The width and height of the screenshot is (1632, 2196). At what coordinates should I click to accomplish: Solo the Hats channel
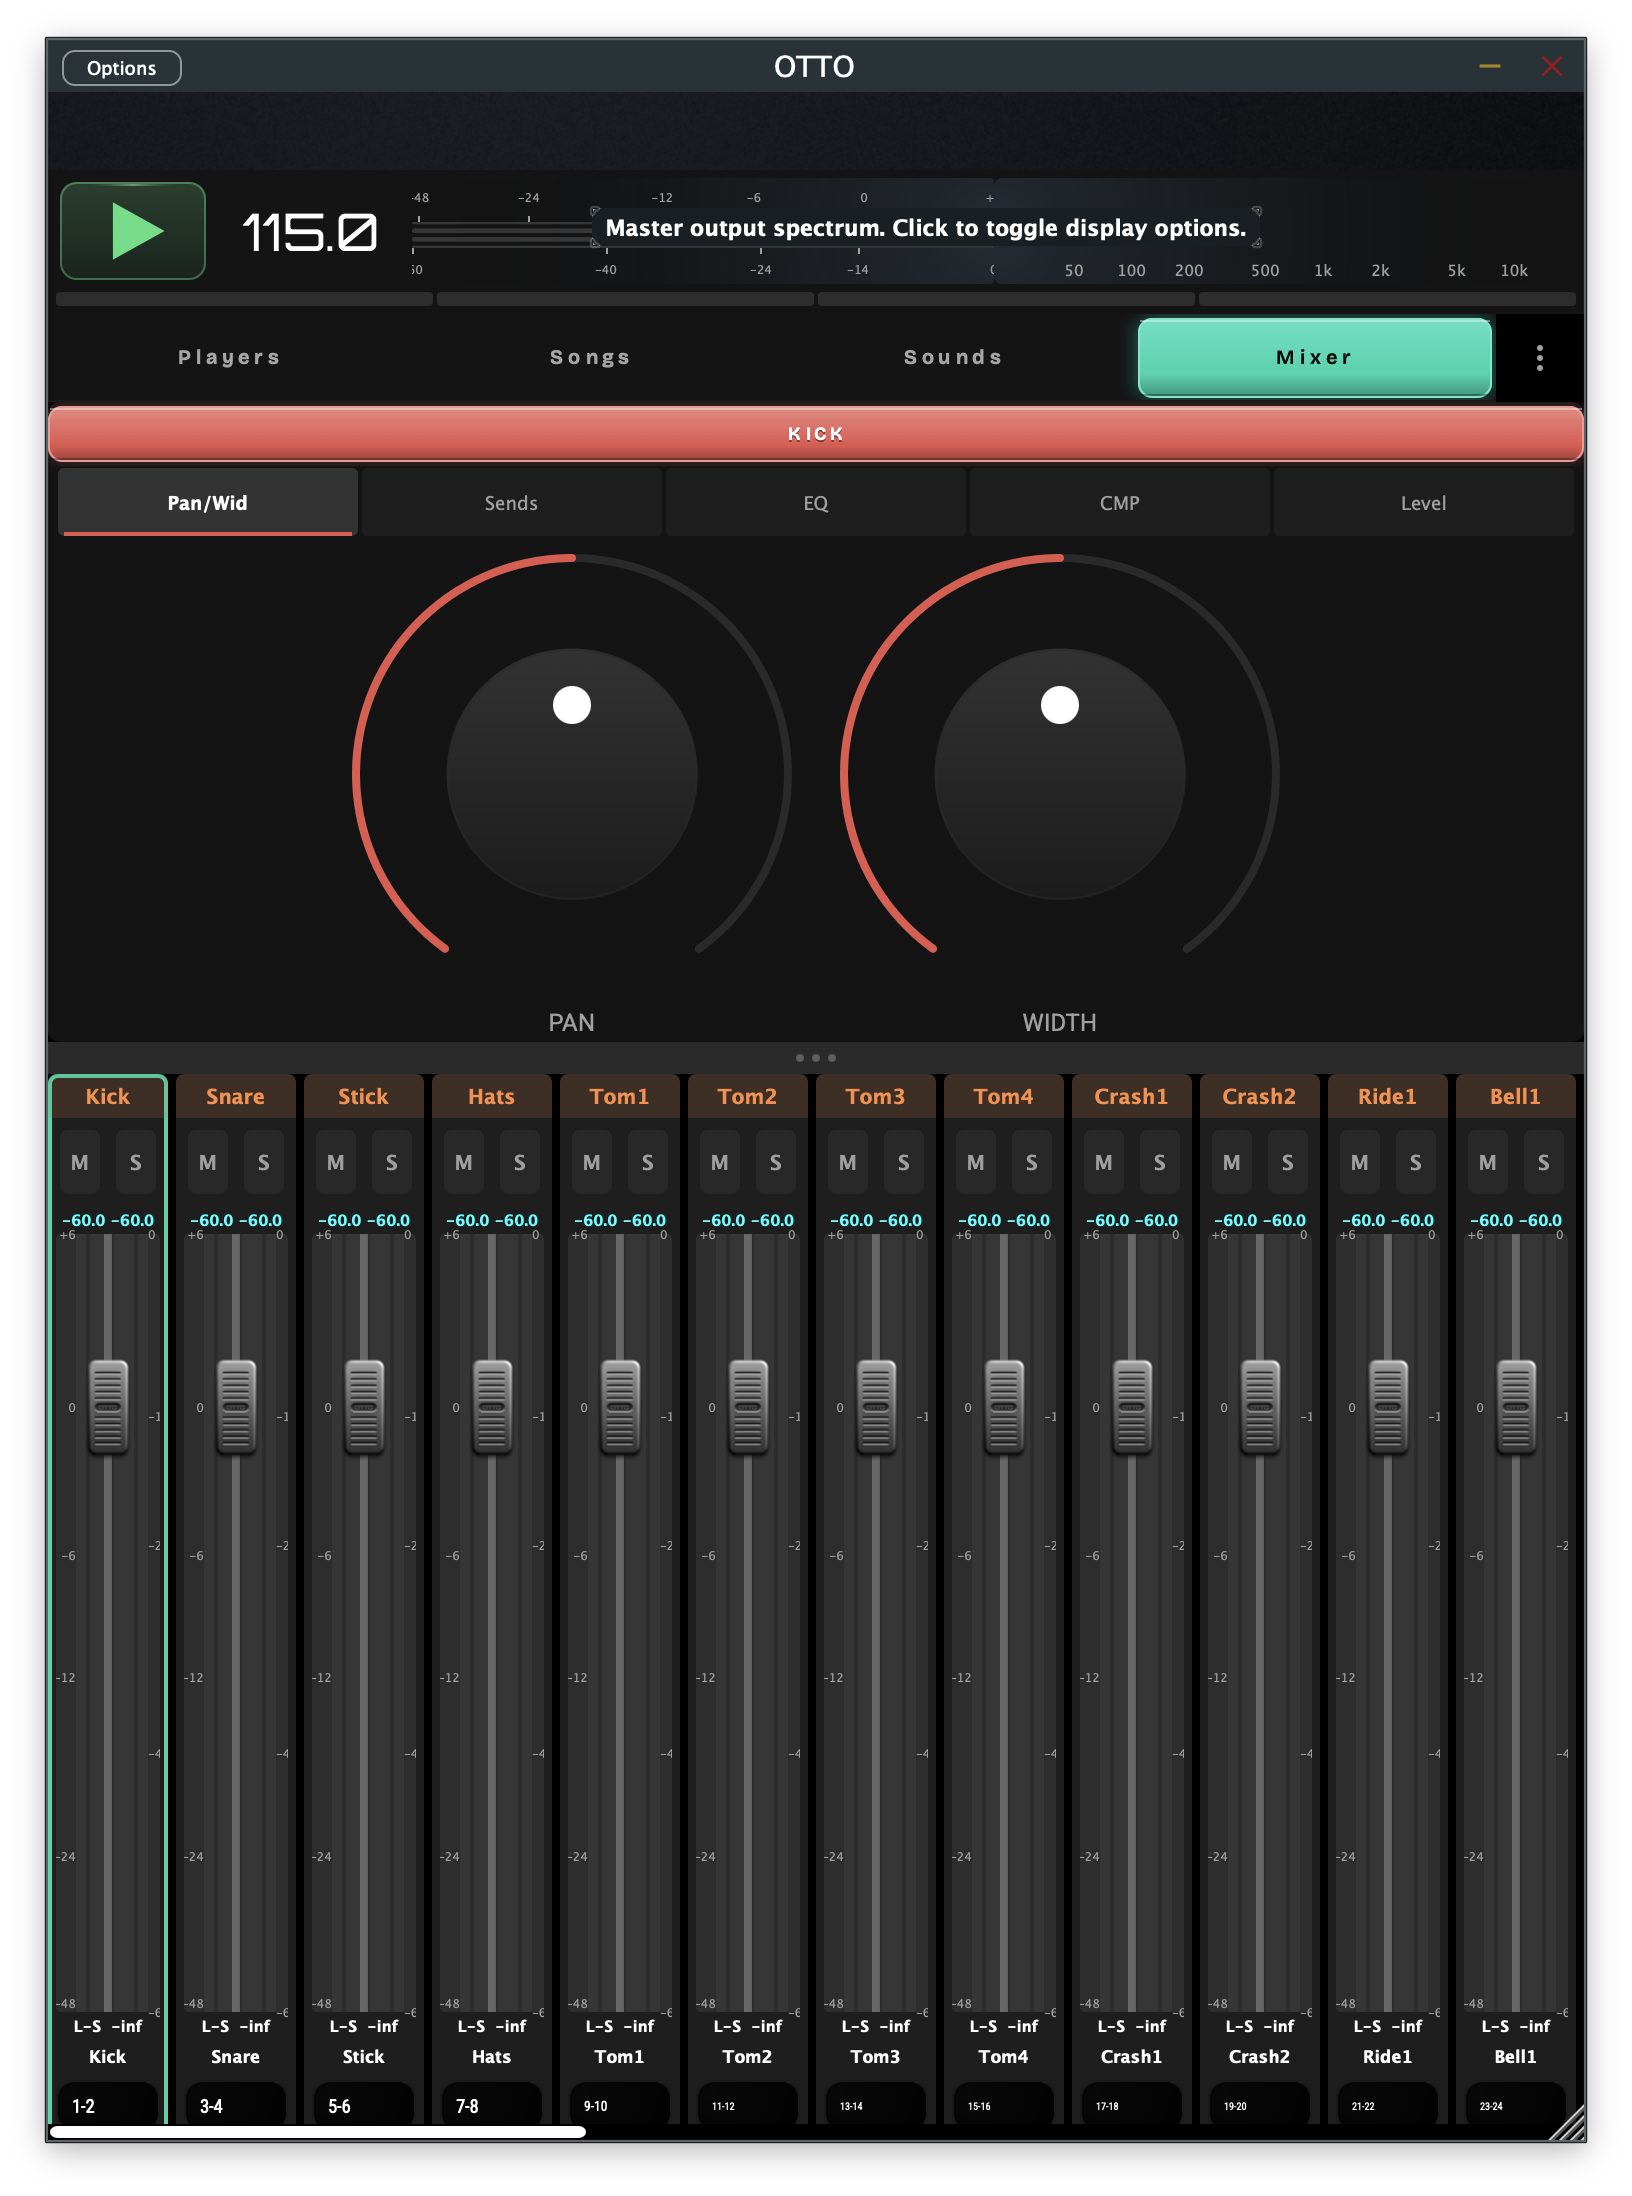coord(520,1162)
